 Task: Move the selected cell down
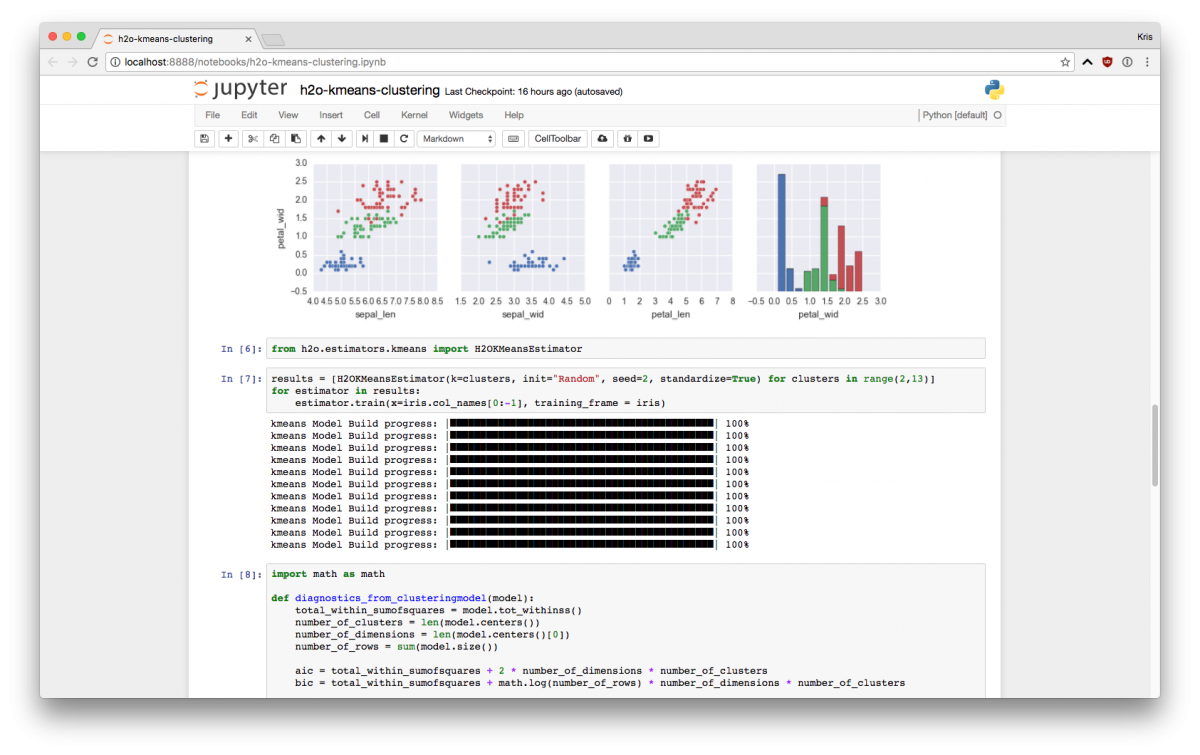342,139
